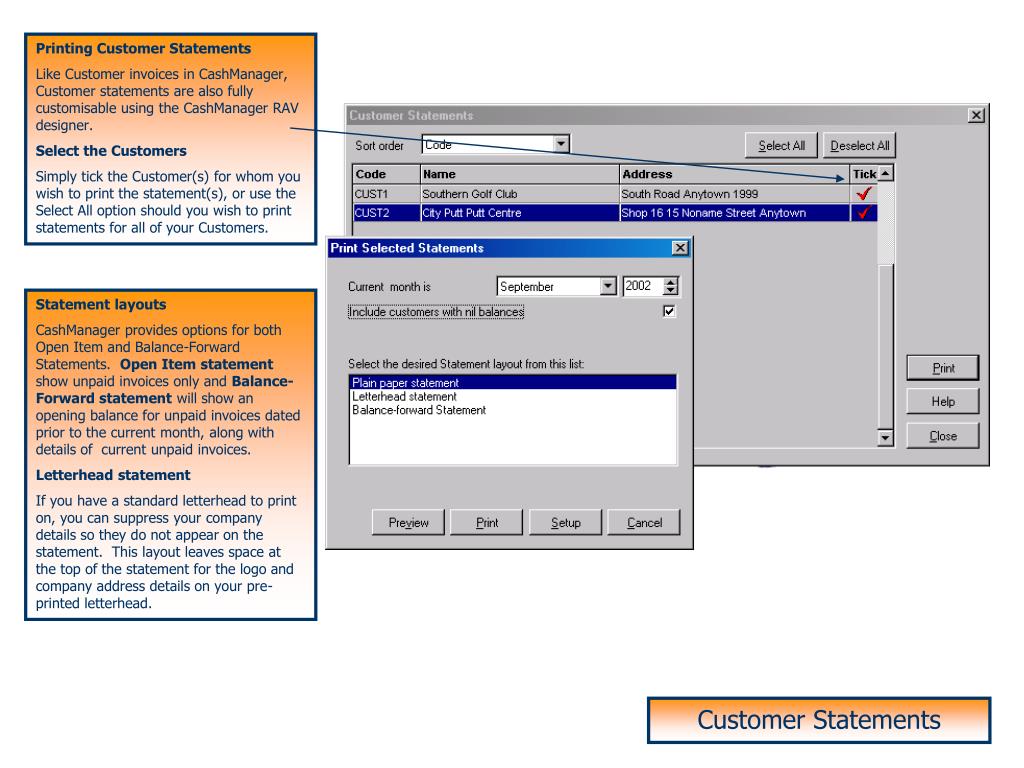Select Letterhead statement layout
Screen dimensions: 1024x768
coord(513,396)
